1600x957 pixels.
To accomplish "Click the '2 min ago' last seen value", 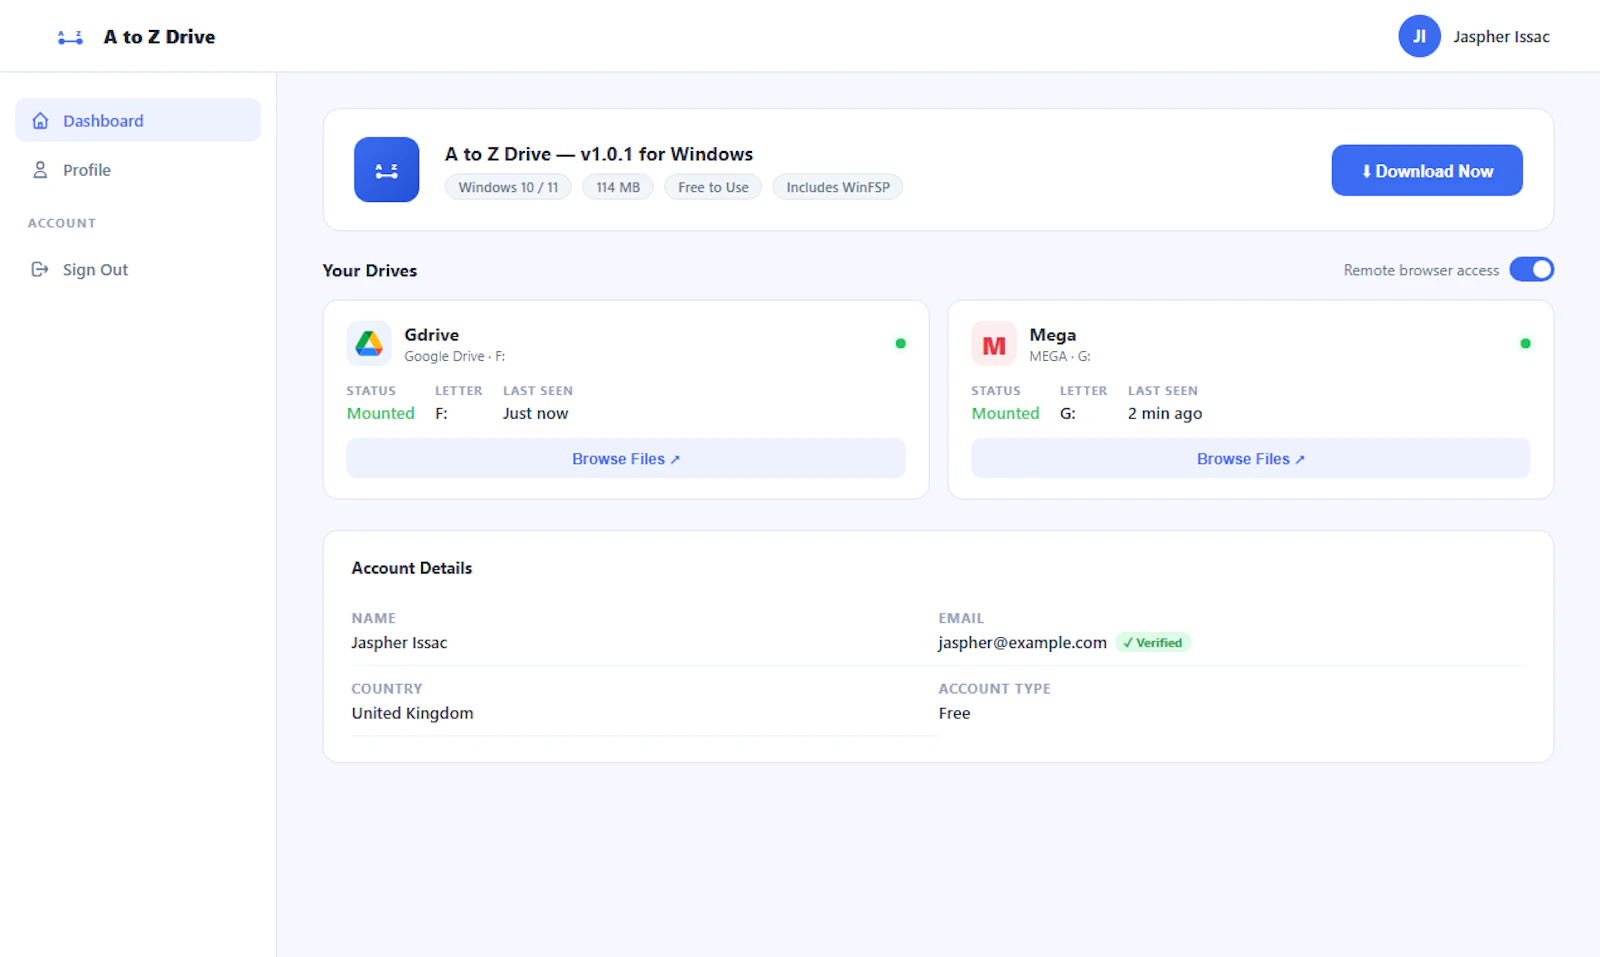I will pyautogui.click(x=1165, y=413).
